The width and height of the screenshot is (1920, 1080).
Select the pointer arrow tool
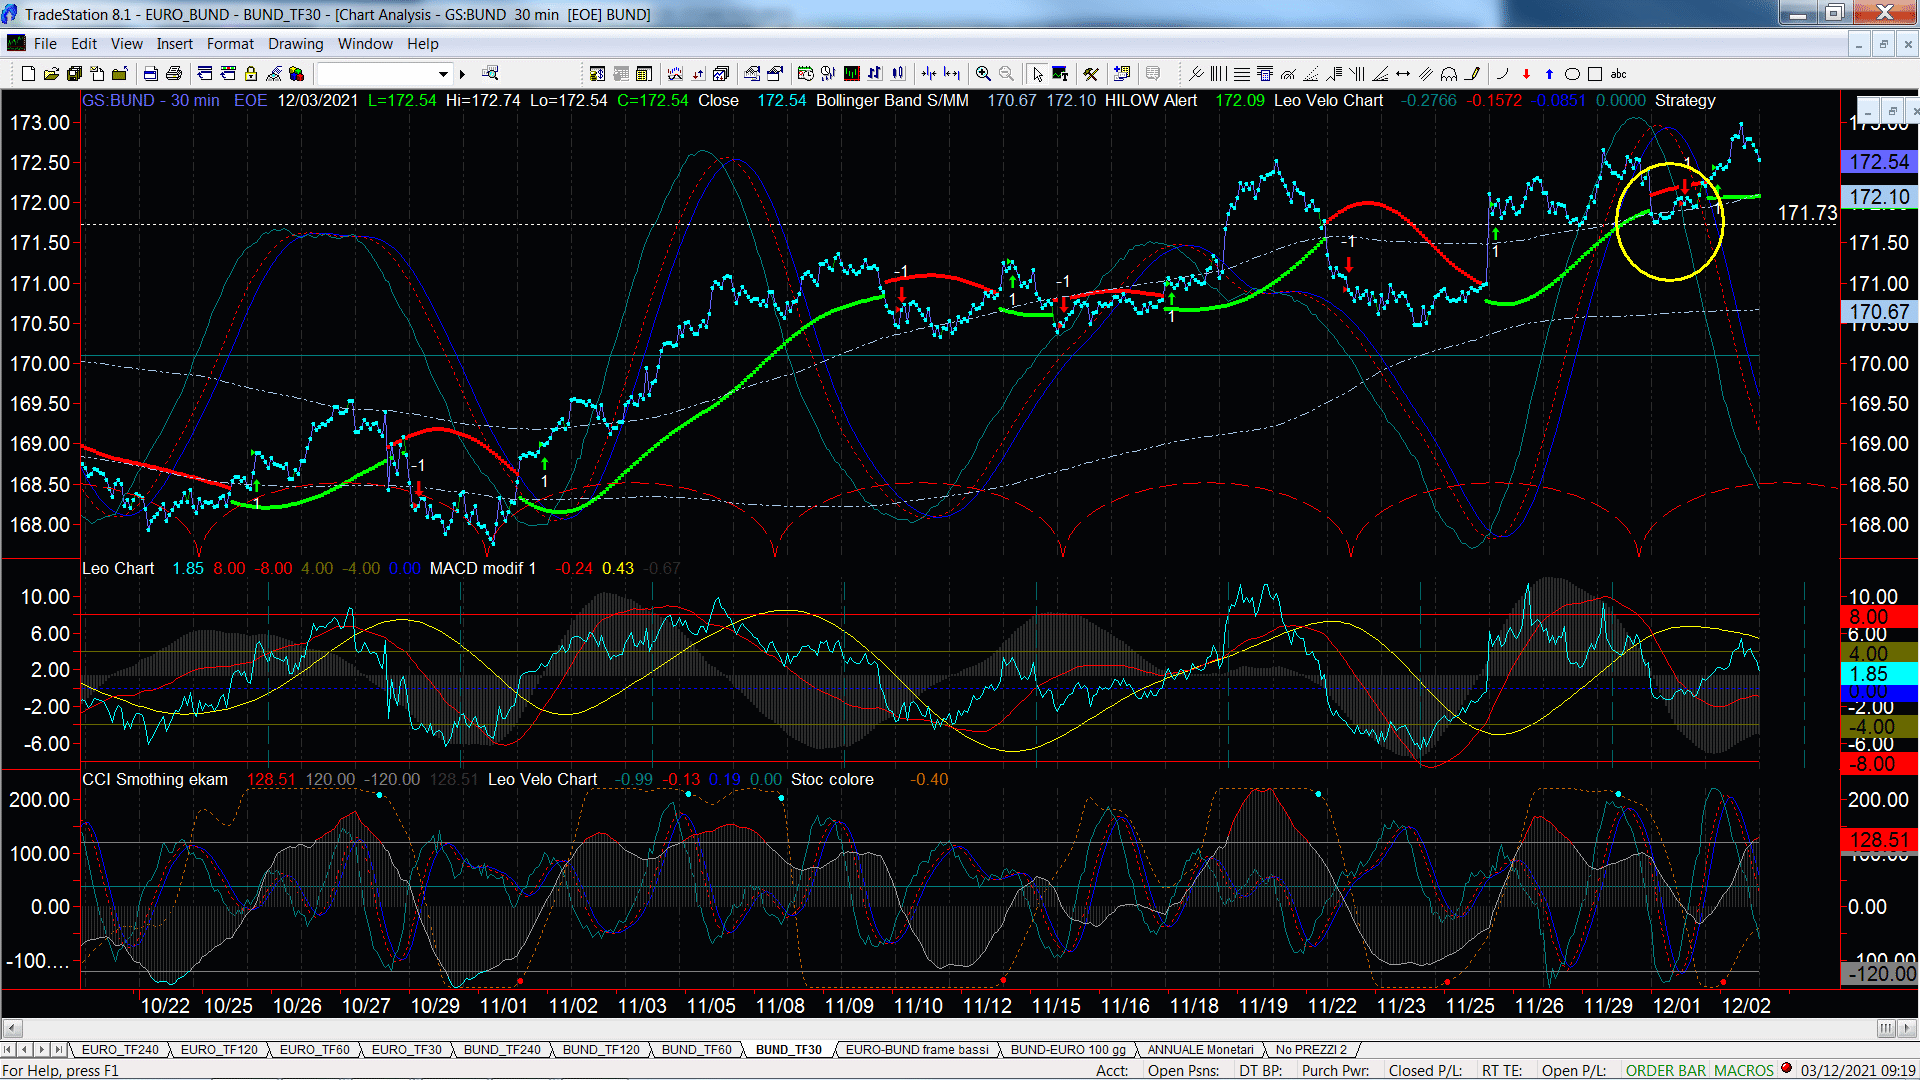point(1037,74)
